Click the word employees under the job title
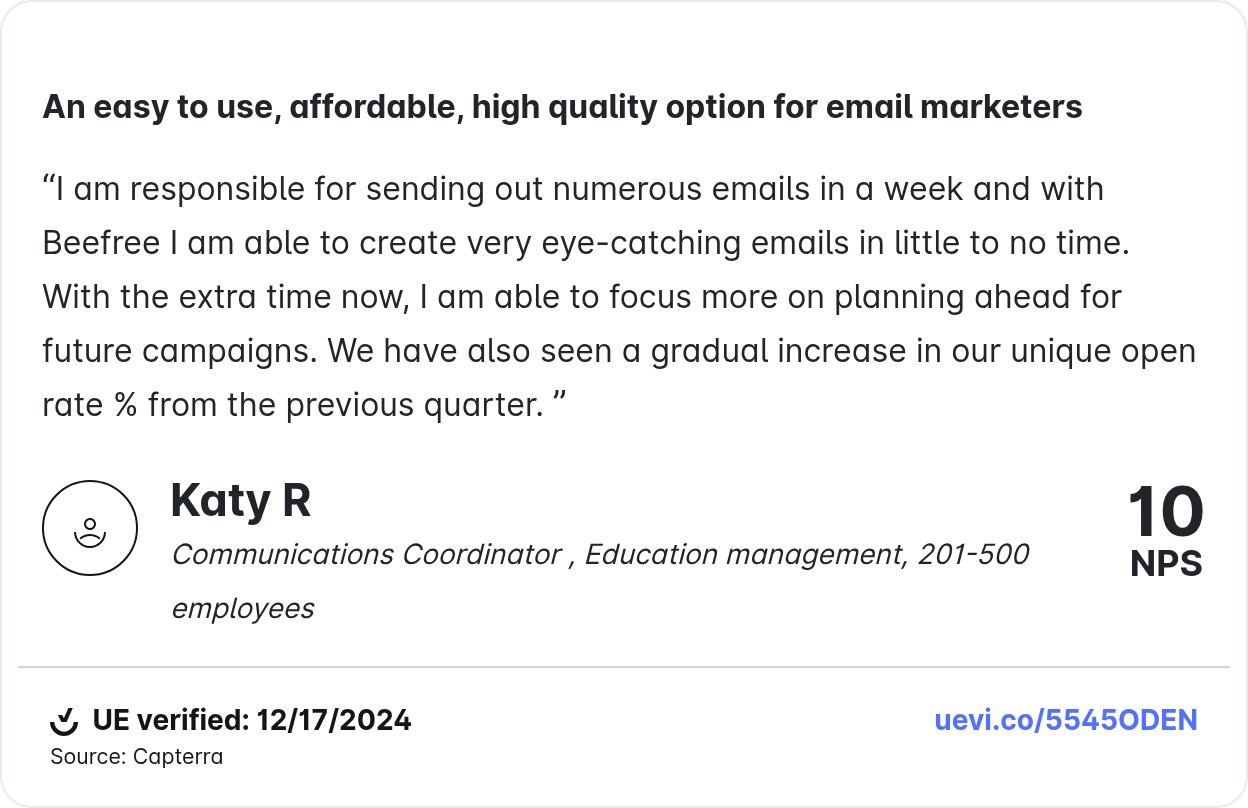The width and height of the screenshot is (1248, 808). coord(242,608)
